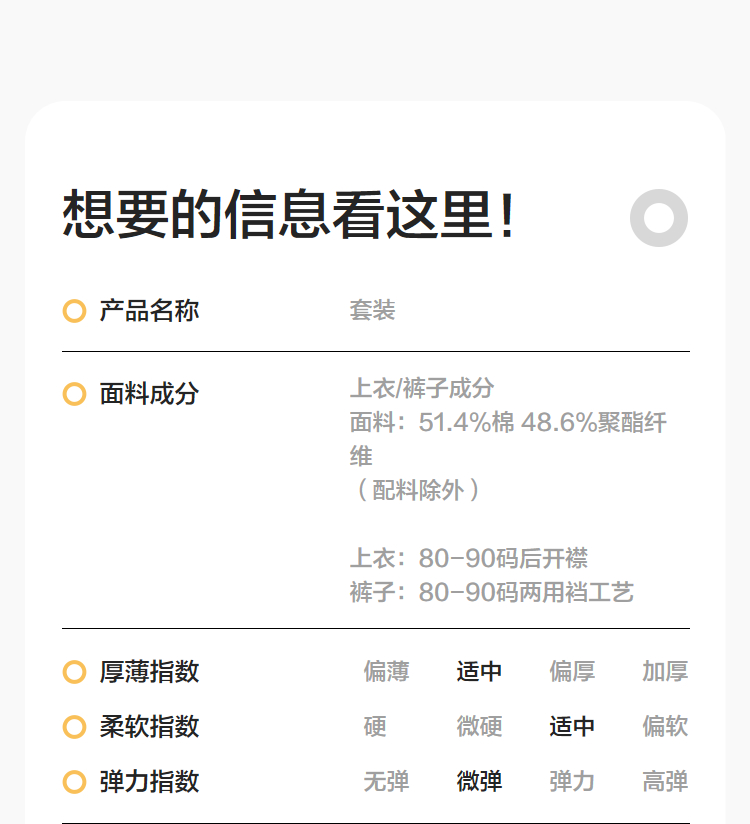Pick 微硬 softness option

[479, 727]
